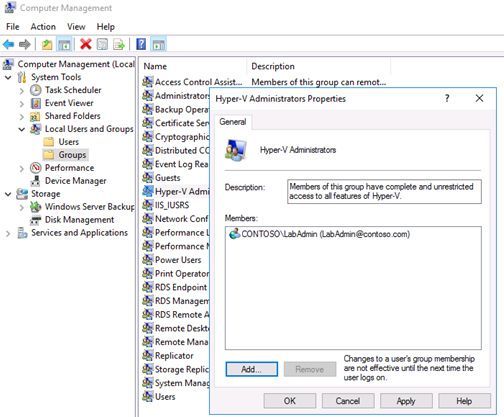The height and width of the screenshot is (417, 504).
Task: Click the Storage node icon
Action: [22, 194]
